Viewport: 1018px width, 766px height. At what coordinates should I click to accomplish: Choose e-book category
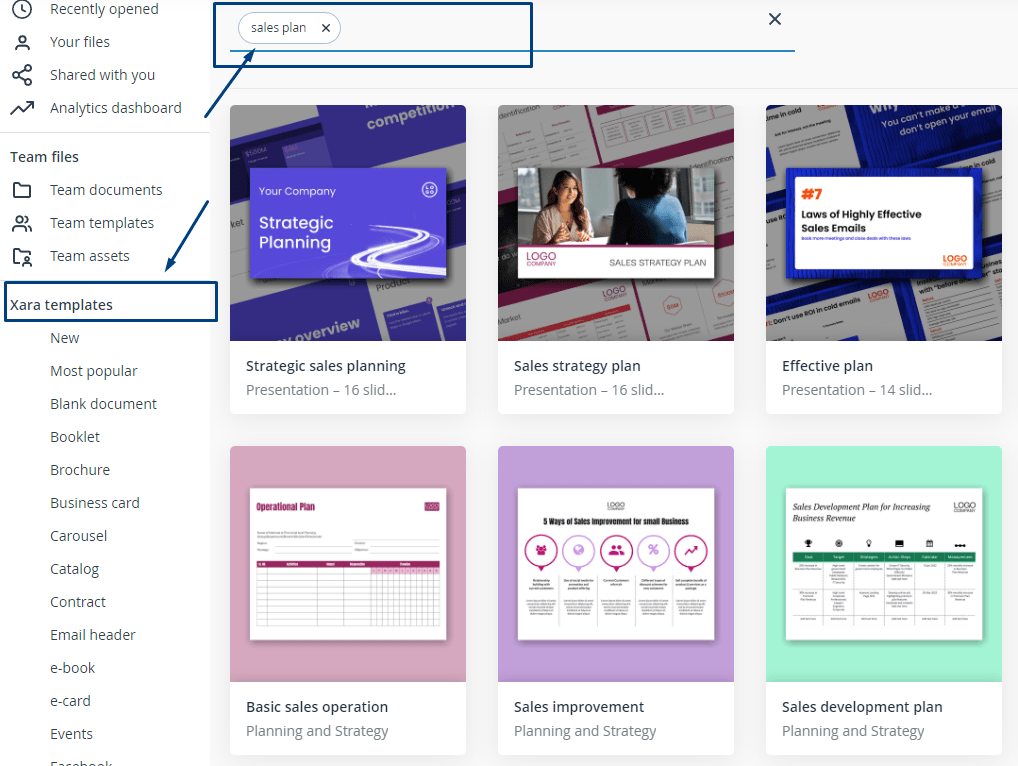(73, 668)
